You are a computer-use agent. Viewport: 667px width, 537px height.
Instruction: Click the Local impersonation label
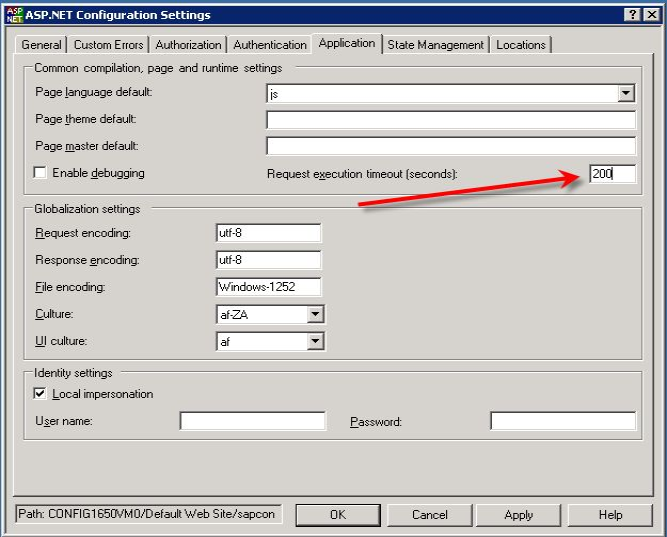point(103,394)
